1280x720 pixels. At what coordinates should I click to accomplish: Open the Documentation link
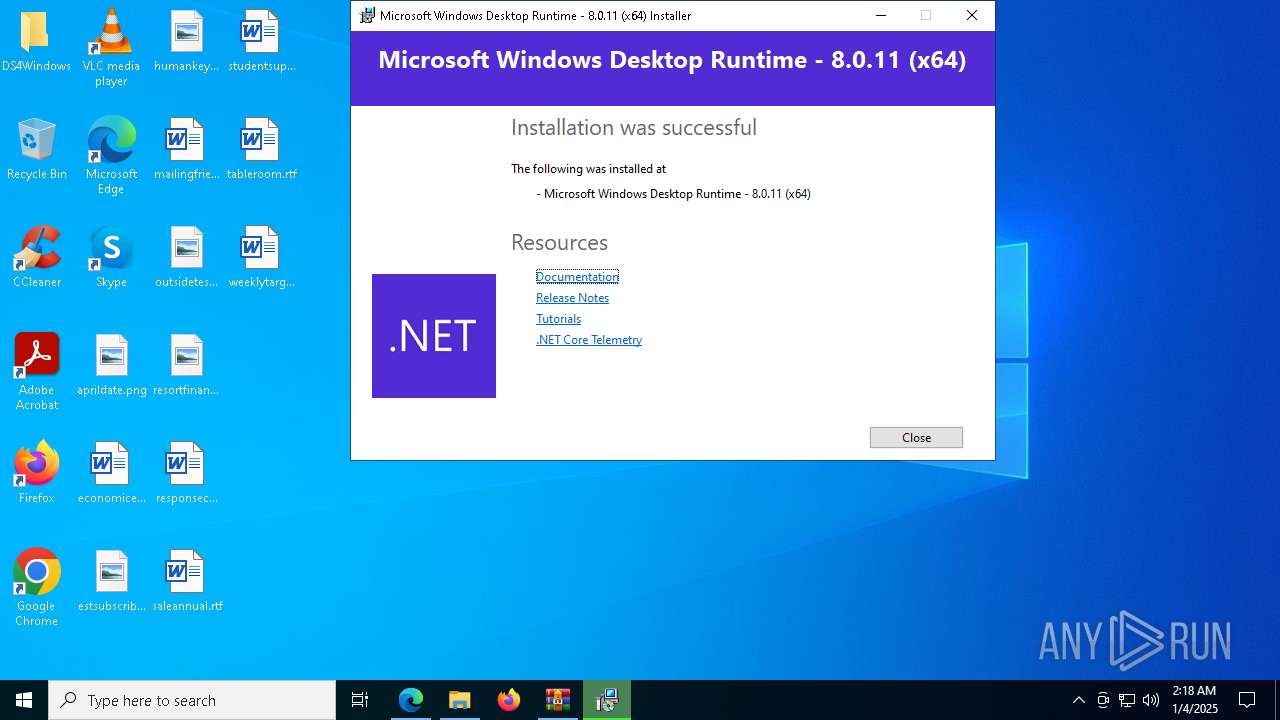577,277
